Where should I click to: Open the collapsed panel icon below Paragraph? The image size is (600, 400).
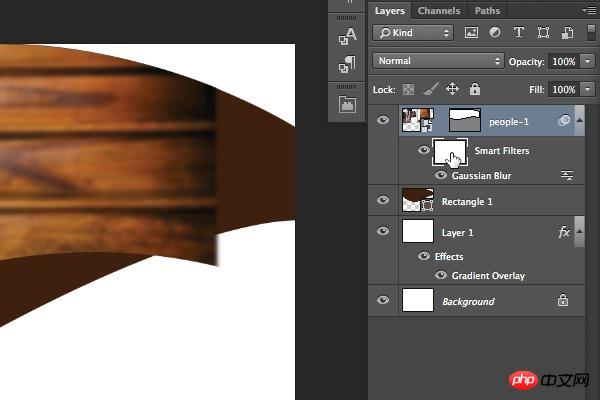tap(347, 104)
